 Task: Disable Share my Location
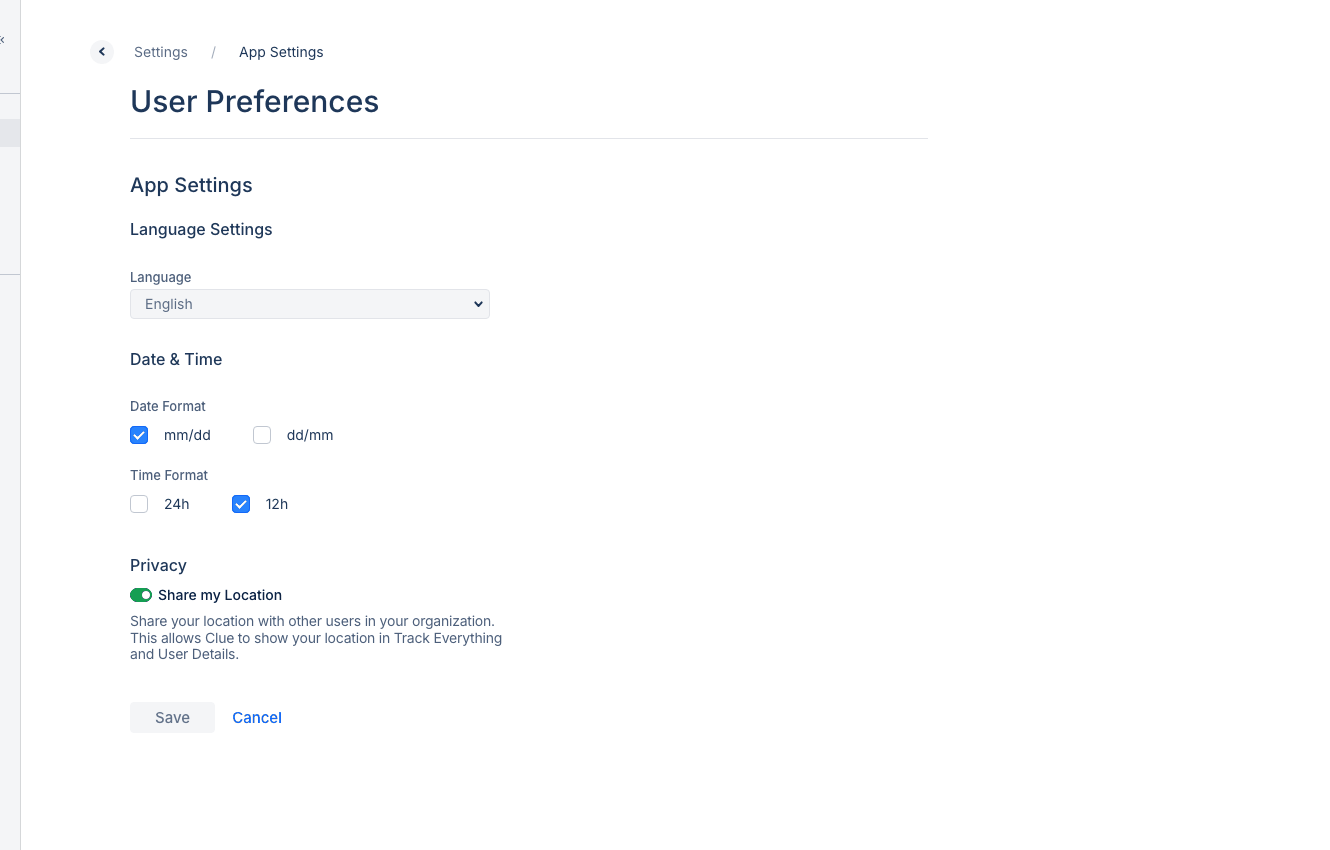tap(140, 595)
